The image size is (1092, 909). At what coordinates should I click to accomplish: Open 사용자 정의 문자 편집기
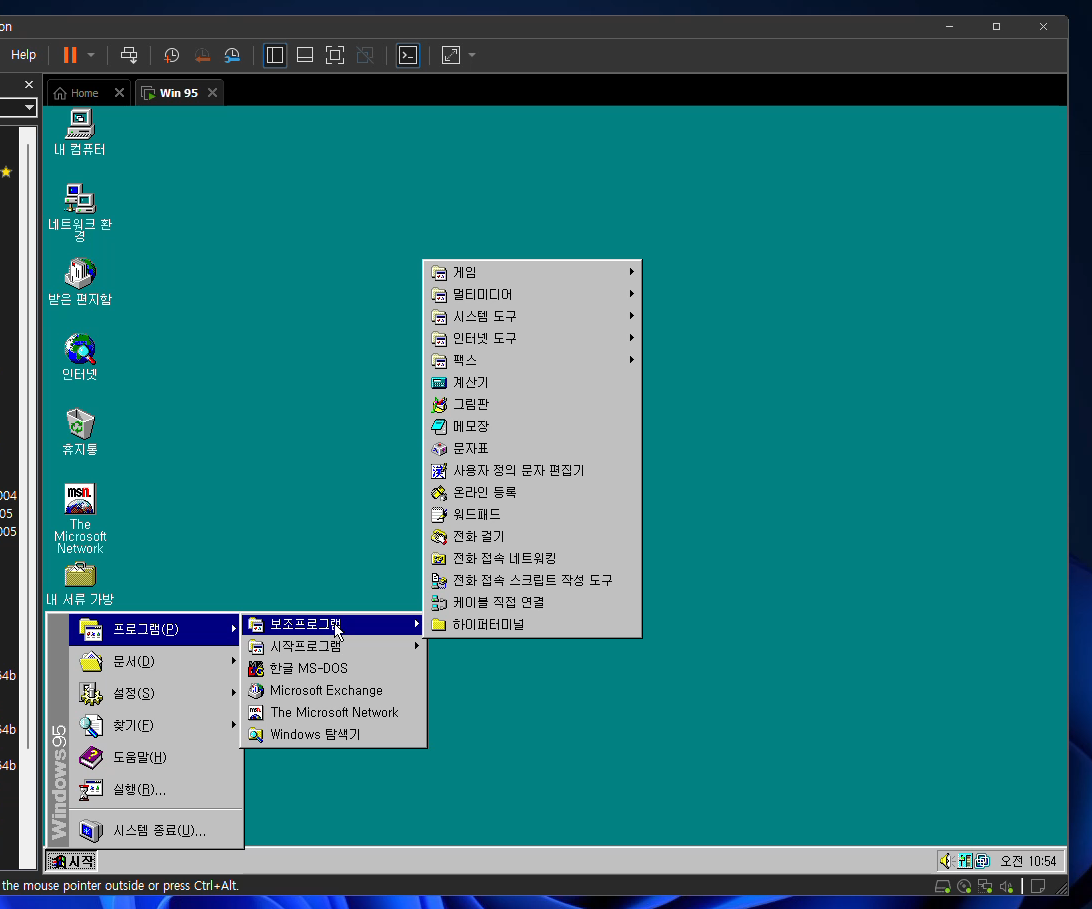click(x=532, y=470)
